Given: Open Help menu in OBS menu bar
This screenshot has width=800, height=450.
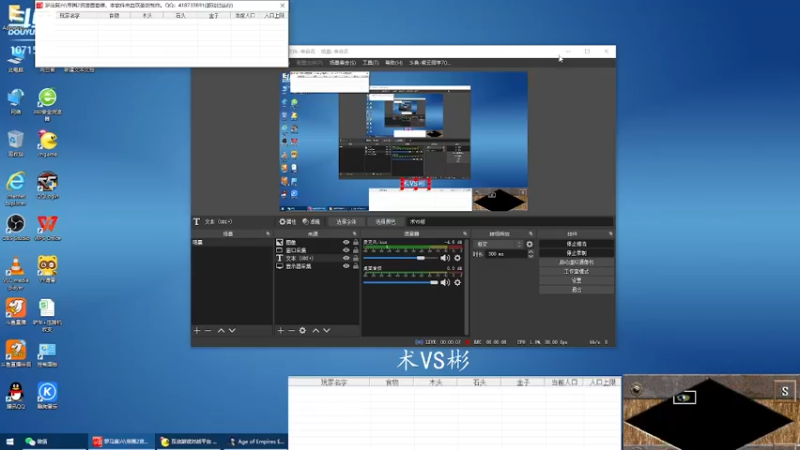Looking at the screenshot, I should 394,63.
